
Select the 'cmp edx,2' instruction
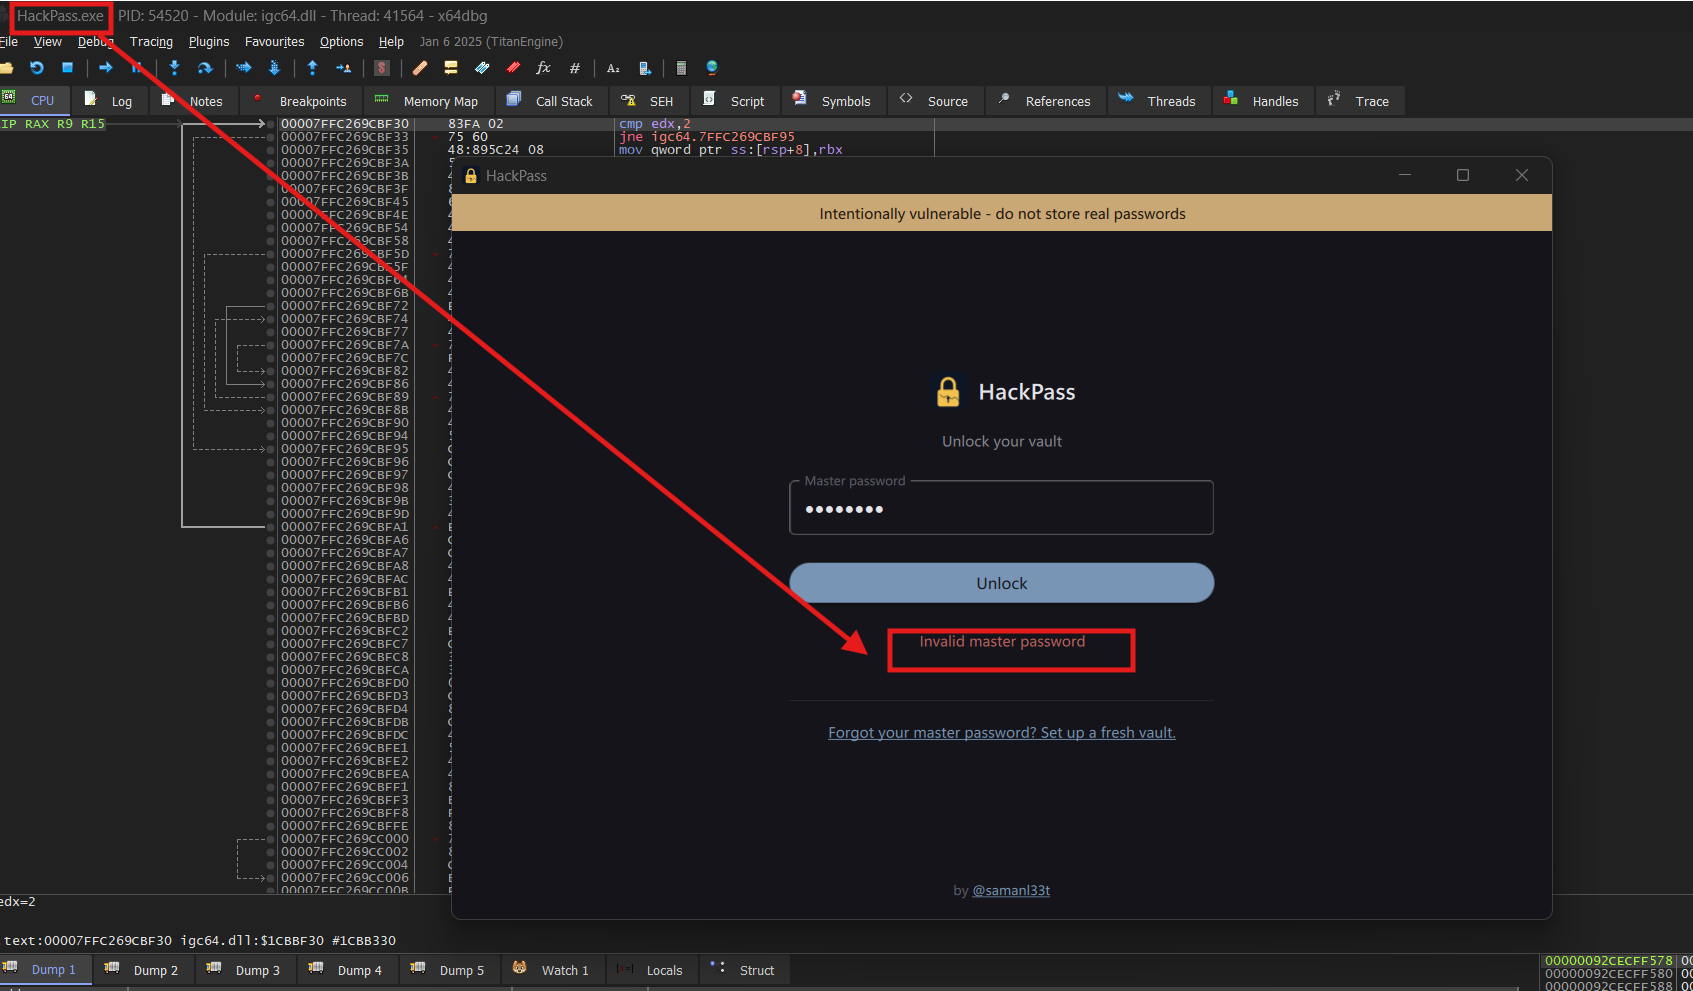[x=654, y=124]
